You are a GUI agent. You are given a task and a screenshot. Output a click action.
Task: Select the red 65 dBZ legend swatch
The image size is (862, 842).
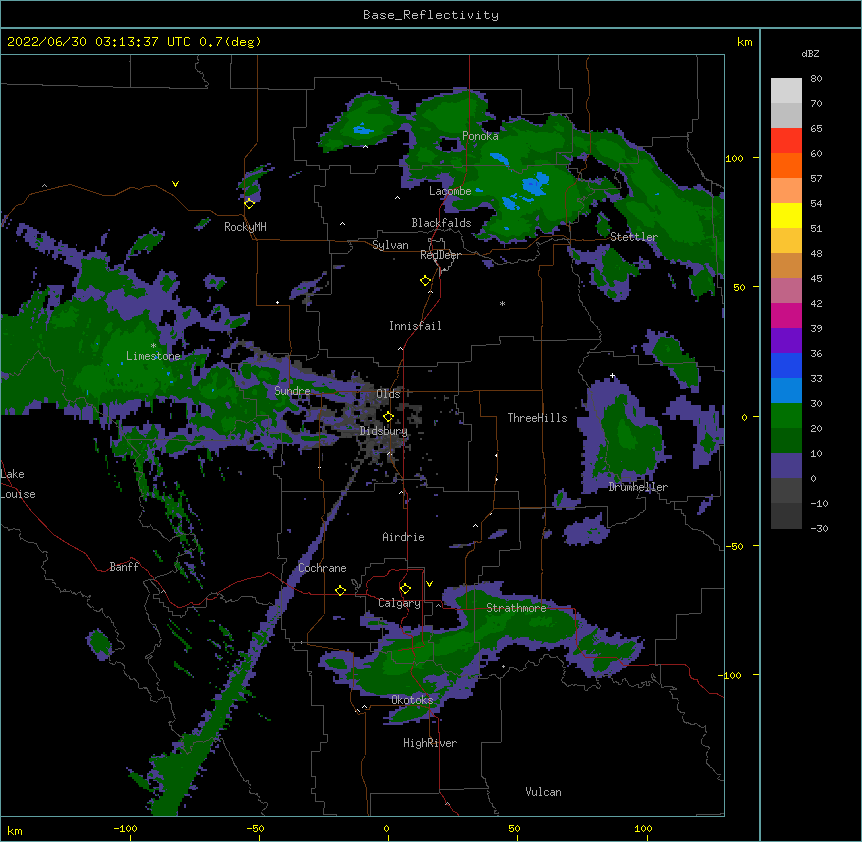tap(786, 141)
